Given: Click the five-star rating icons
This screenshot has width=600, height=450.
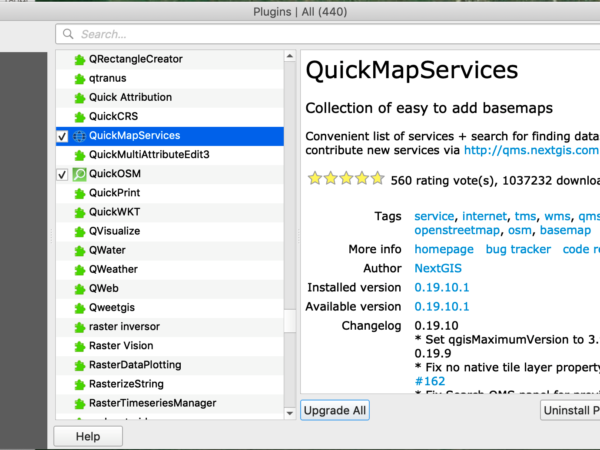Looking at the screenshot, I should (x=346, y=178).
